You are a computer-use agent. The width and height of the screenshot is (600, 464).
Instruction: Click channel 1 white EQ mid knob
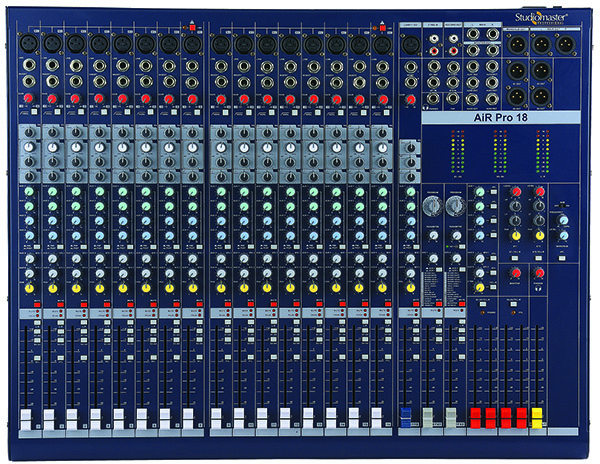(x=29, y=147)
